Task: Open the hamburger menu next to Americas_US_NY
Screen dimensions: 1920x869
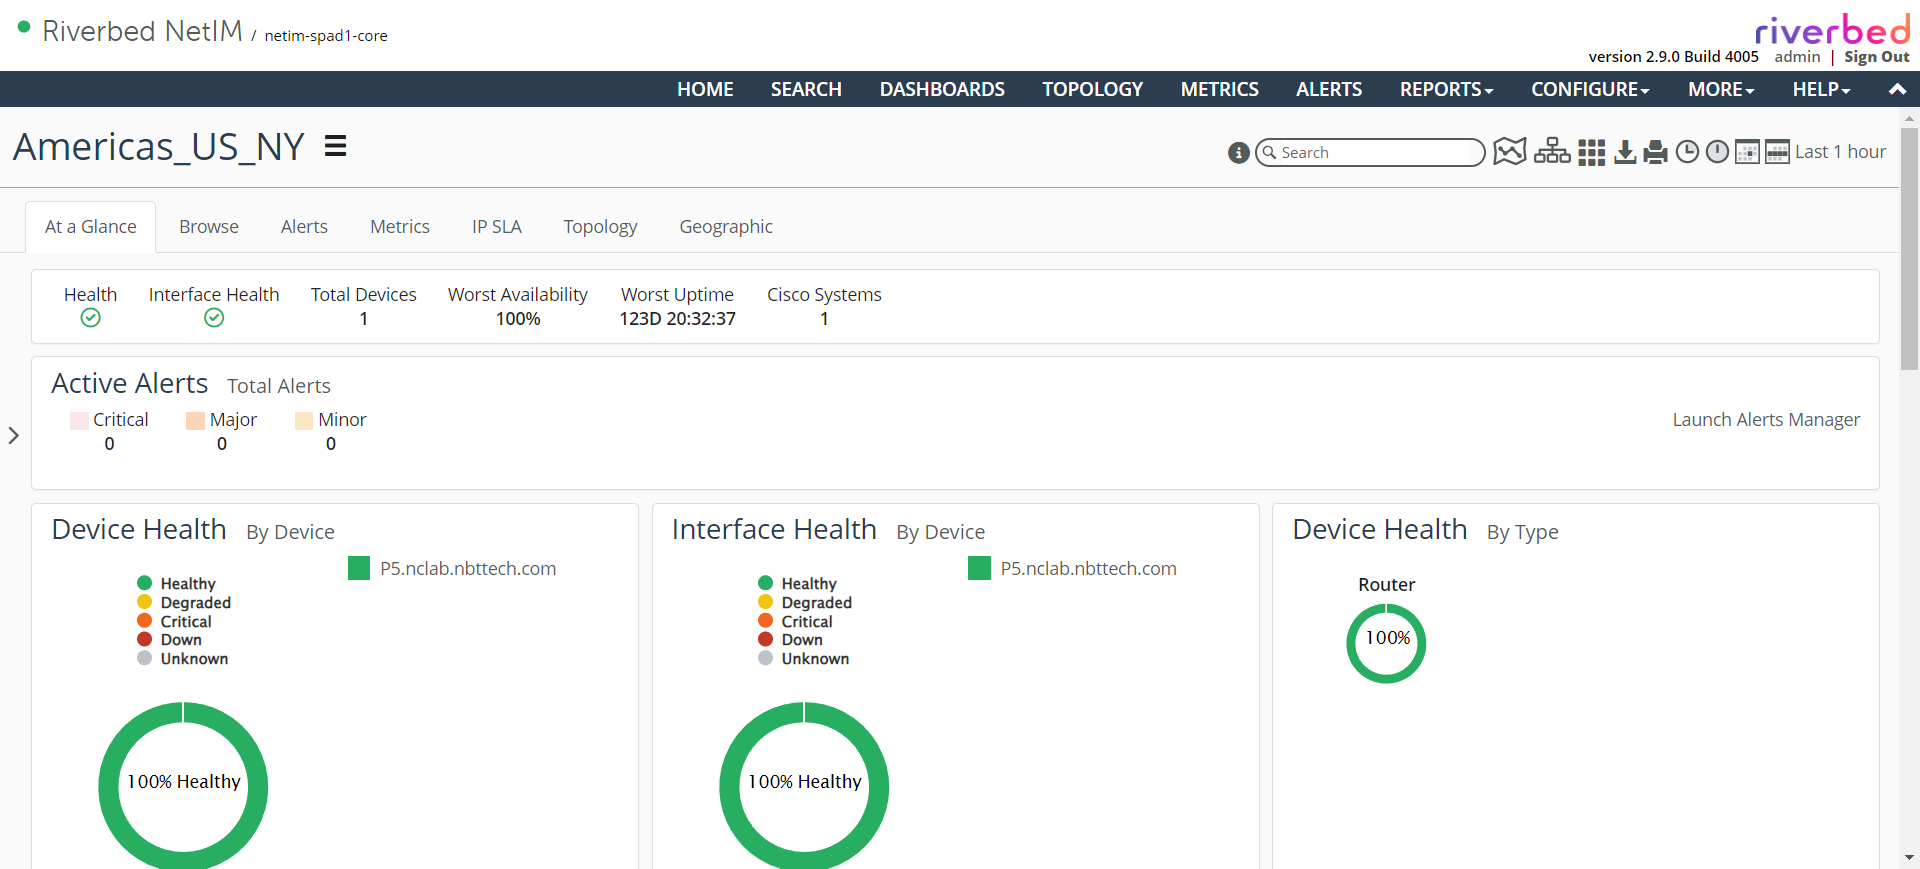Action: click(x=336, y=147)
